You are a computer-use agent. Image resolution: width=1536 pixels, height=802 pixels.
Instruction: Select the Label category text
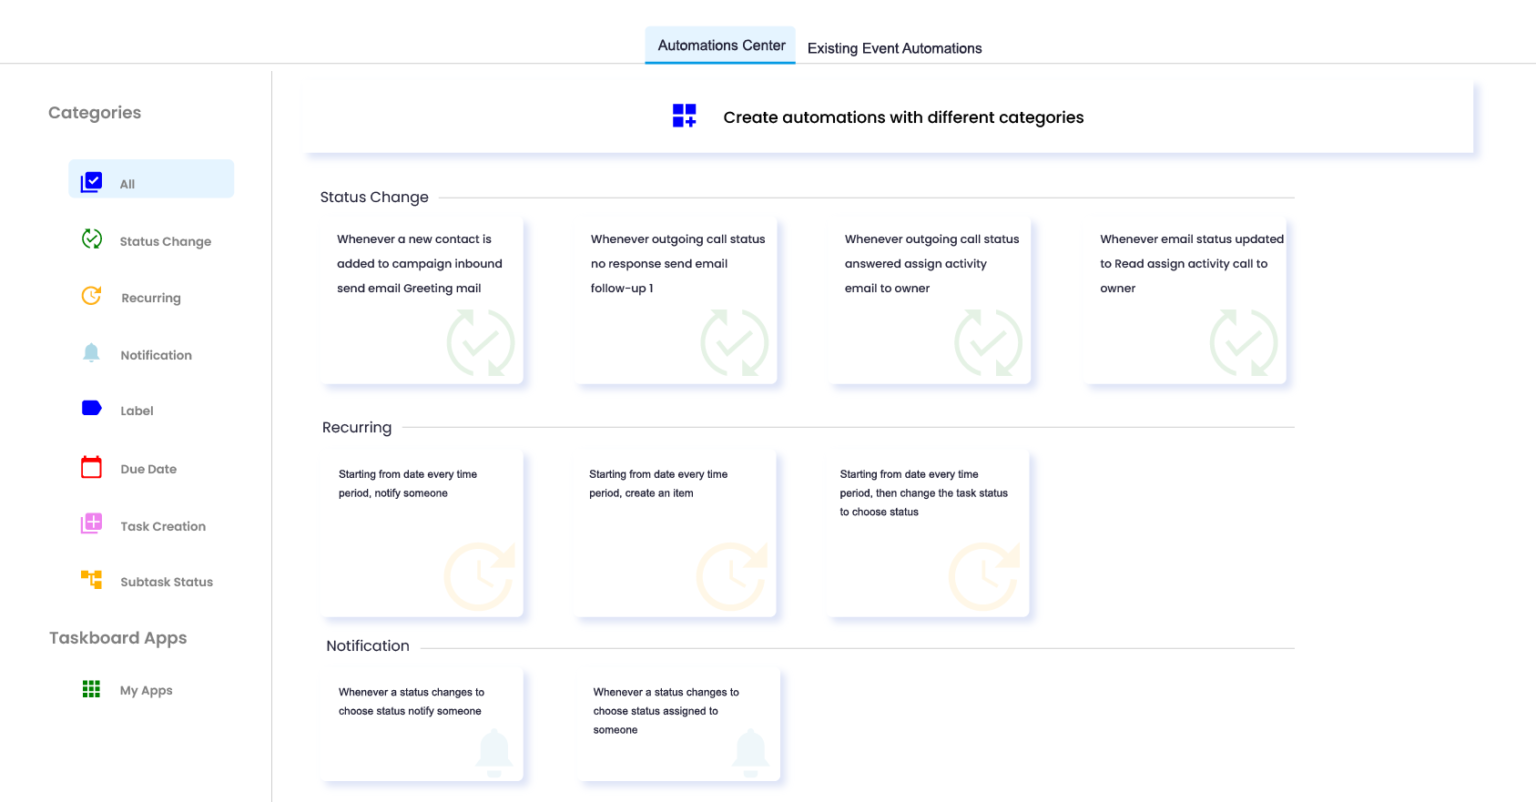tap(137, 411)
